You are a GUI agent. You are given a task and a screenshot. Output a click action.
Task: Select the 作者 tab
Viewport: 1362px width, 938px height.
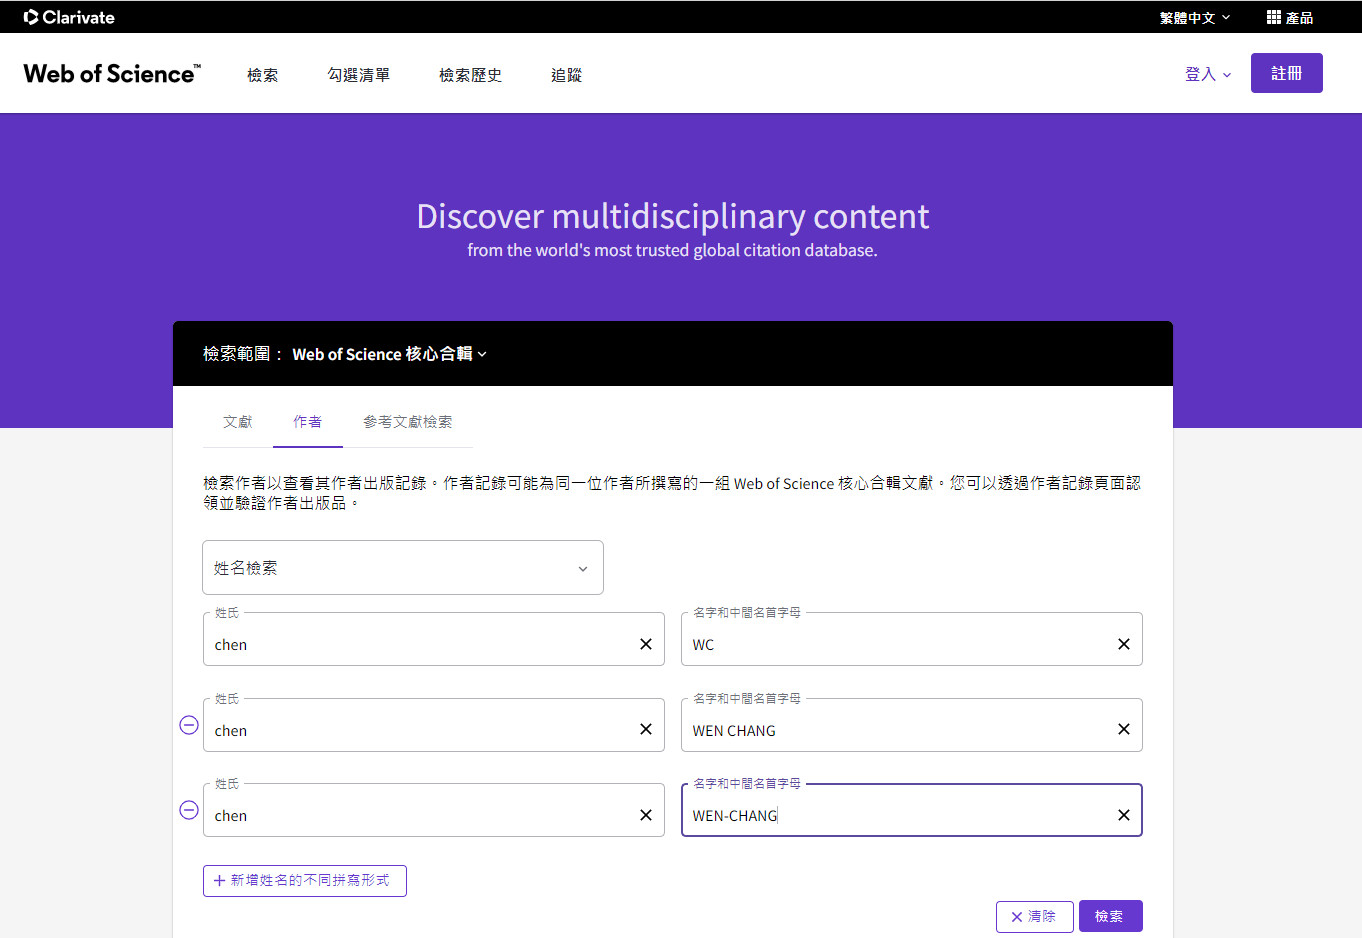[308, 422]
